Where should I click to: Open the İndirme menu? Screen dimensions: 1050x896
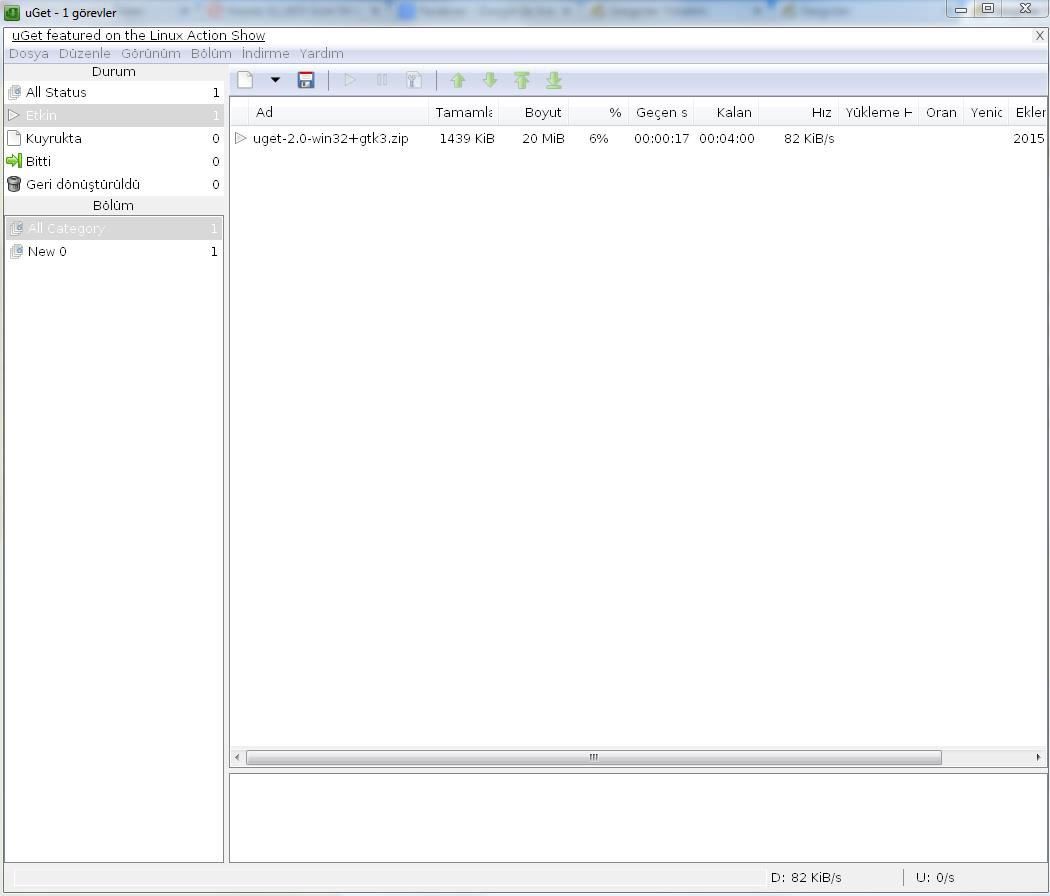pyautogui.click(x=265, y=54)
